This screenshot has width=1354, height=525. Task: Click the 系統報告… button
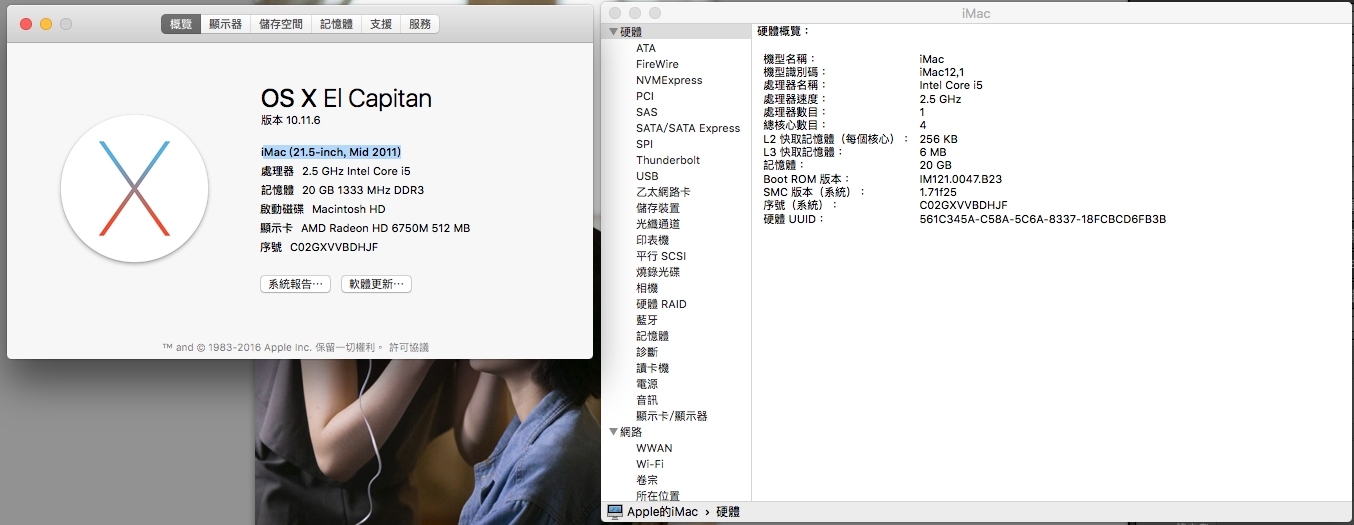point(295,284)
